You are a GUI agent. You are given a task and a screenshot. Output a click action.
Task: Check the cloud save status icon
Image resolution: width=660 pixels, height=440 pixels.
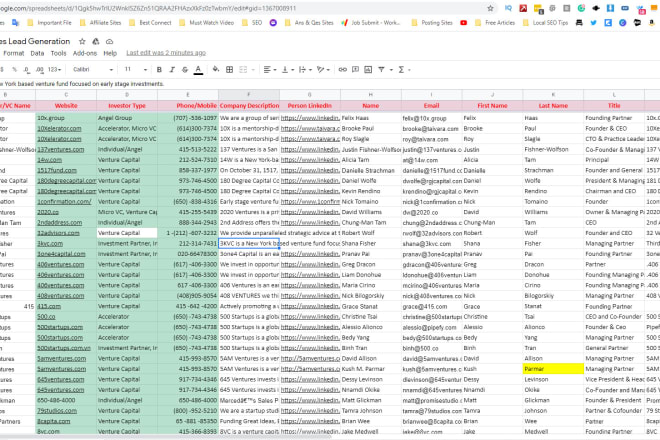(109, 41)
